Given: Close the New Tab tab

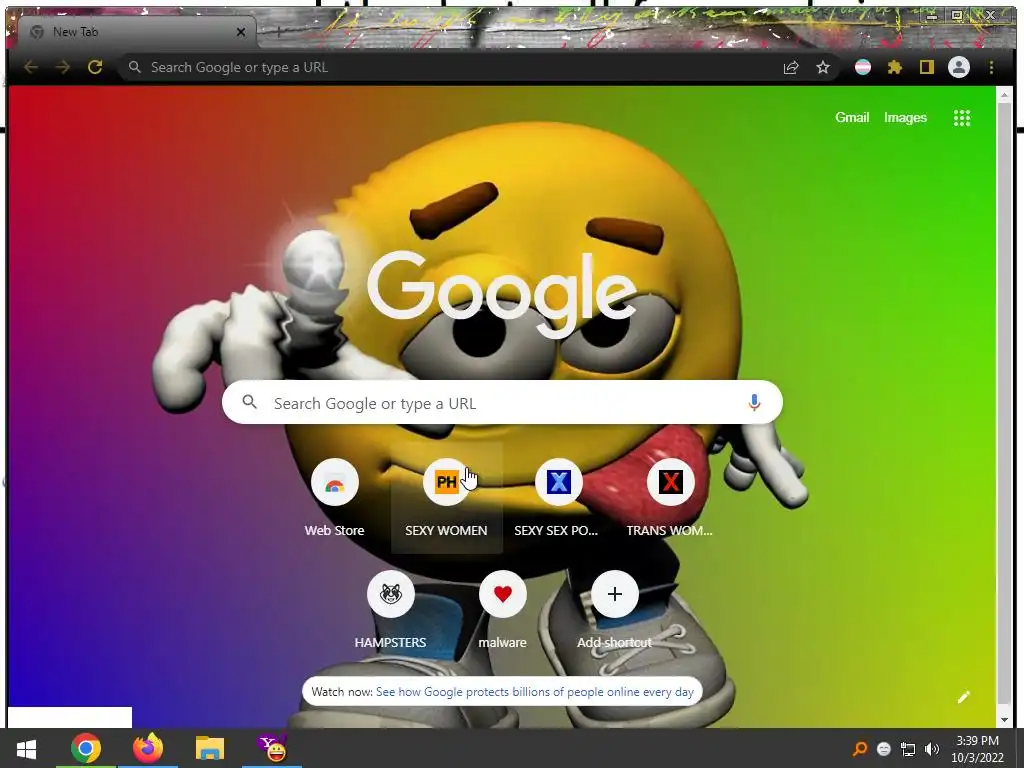Looking at the screenshot, I should 241,32.
